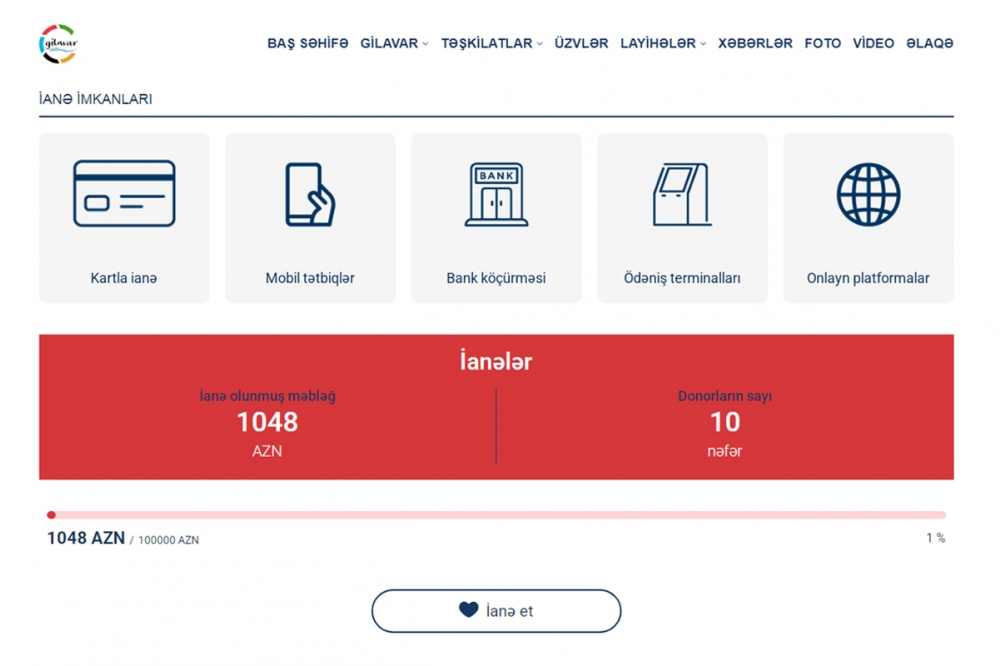Viewport: 1000px width, 666px height.
Task: Open the FOTO page
Action: (822, 44)
